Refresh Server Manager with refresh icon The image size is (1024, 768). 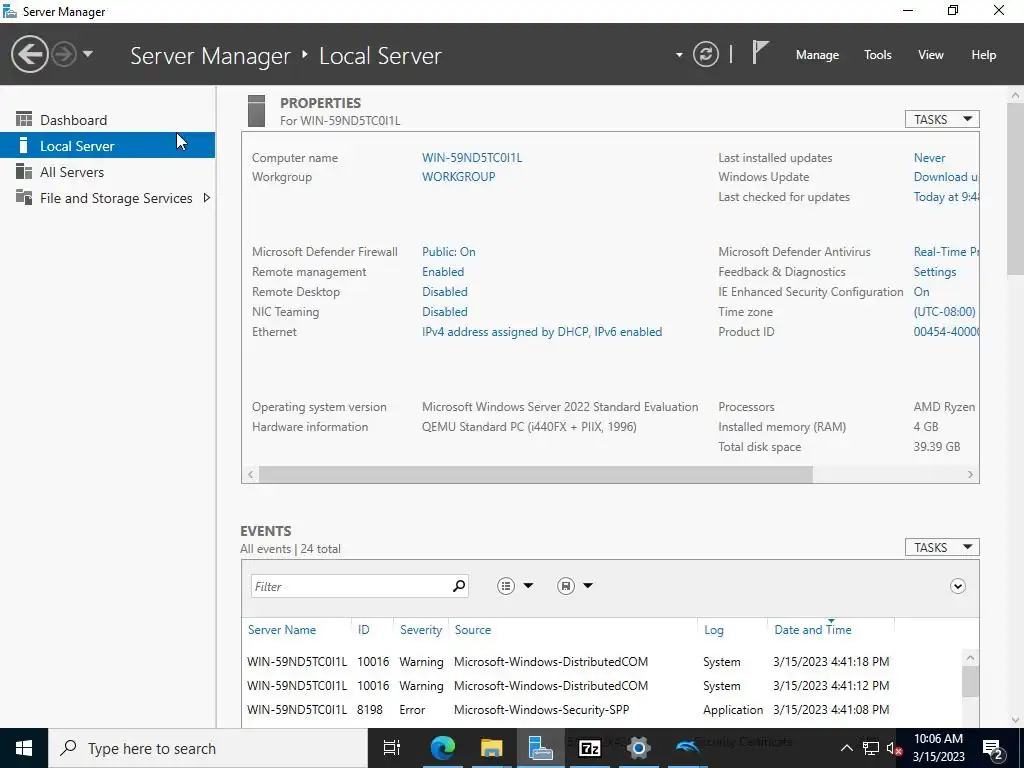705,54
